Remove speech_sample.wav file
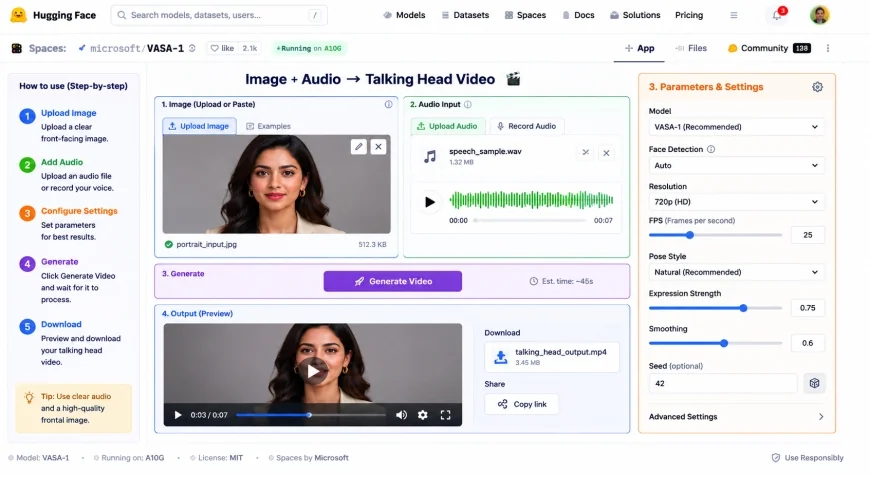Viewport: 870px width, 477px height. 606,153
